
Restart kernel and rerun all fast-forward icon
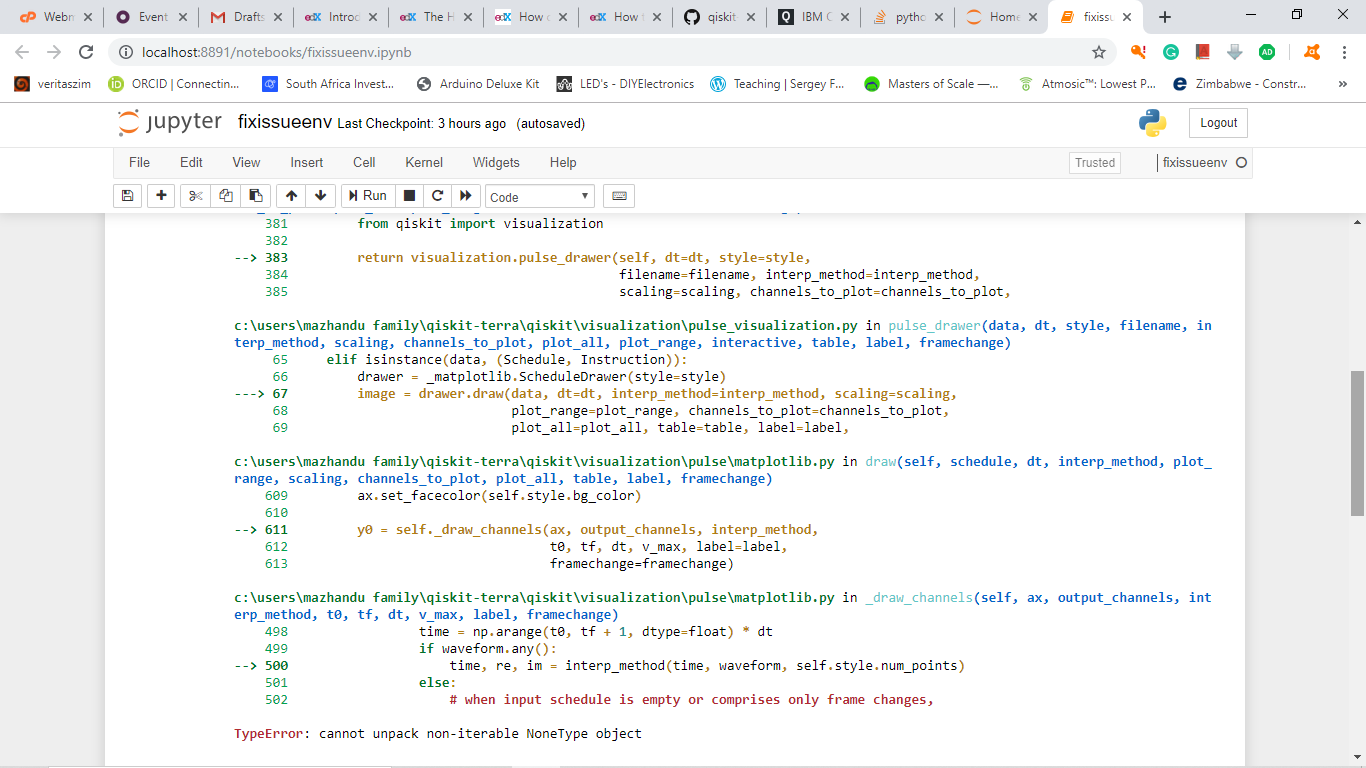point(465,196)
